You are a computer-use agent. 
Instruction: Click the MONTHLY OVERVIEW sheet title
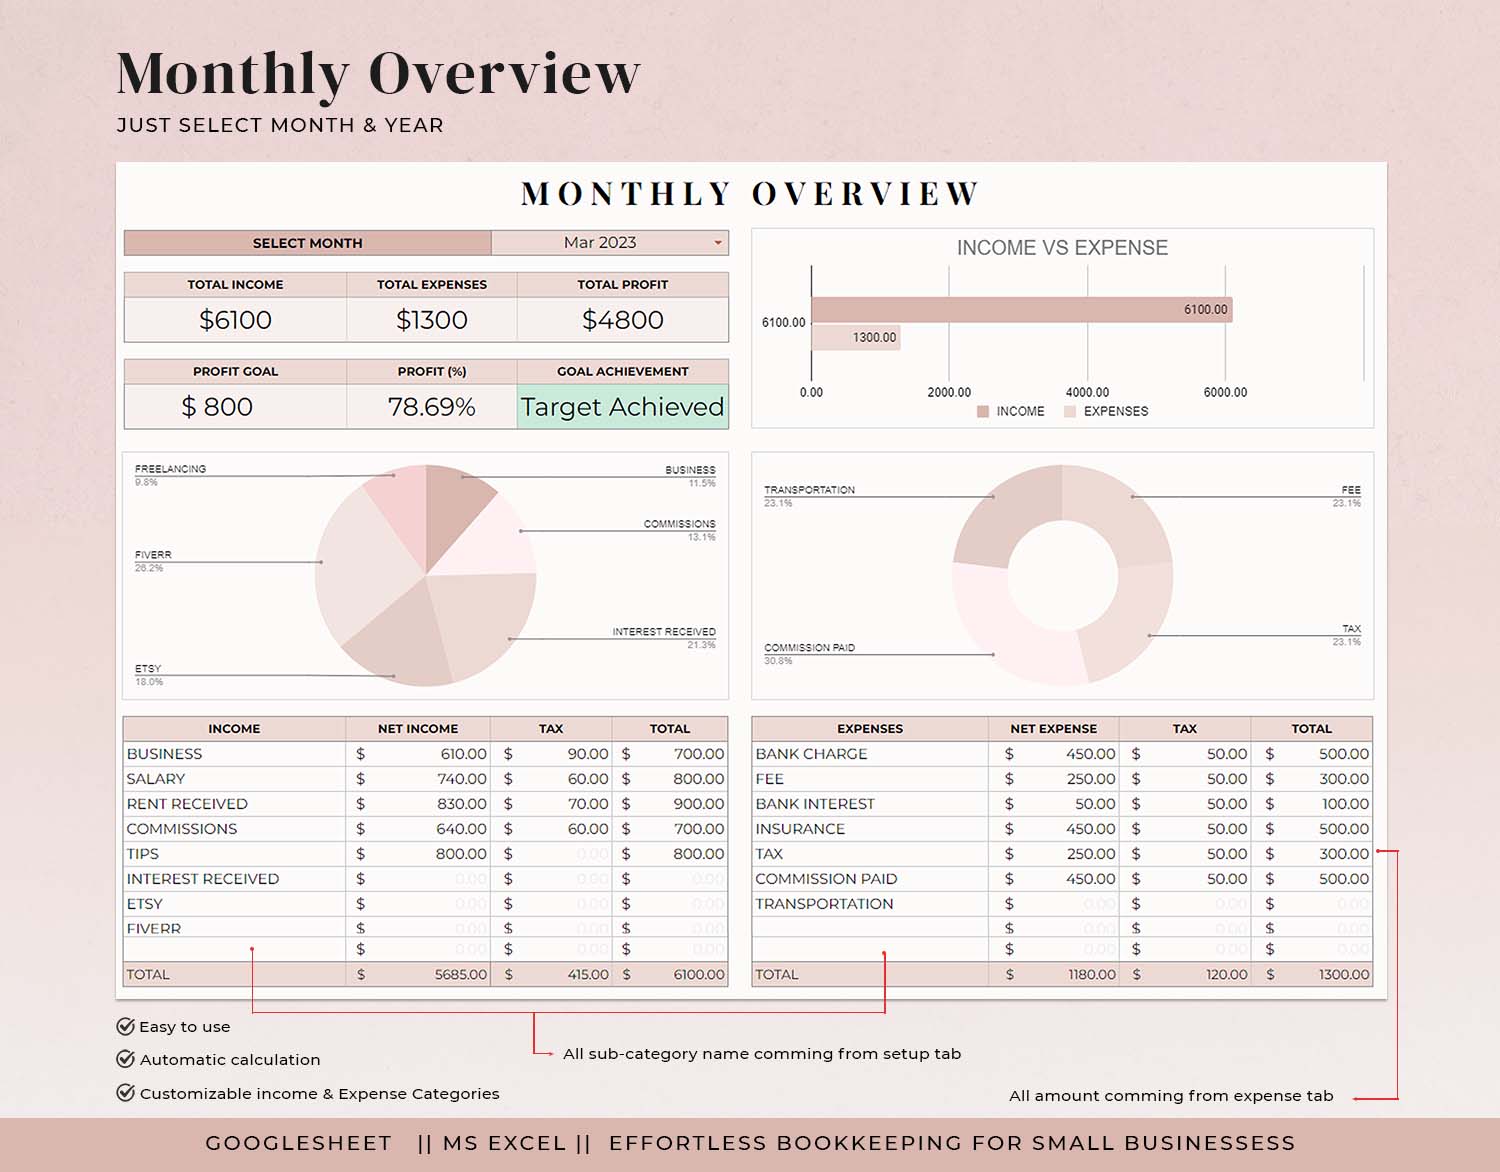[x=751, y=194]
